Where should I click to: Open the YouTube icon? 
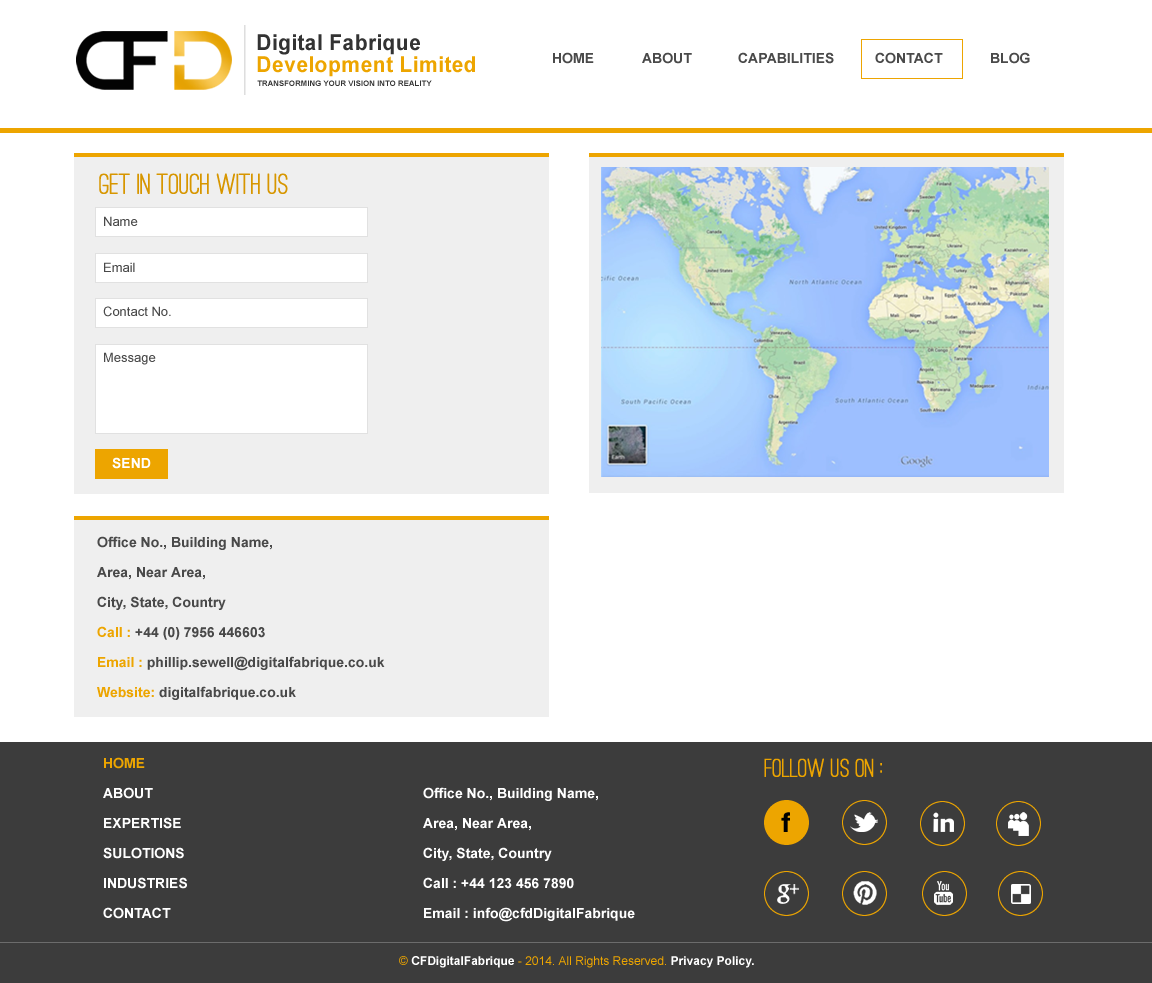[x=943, y=893]
